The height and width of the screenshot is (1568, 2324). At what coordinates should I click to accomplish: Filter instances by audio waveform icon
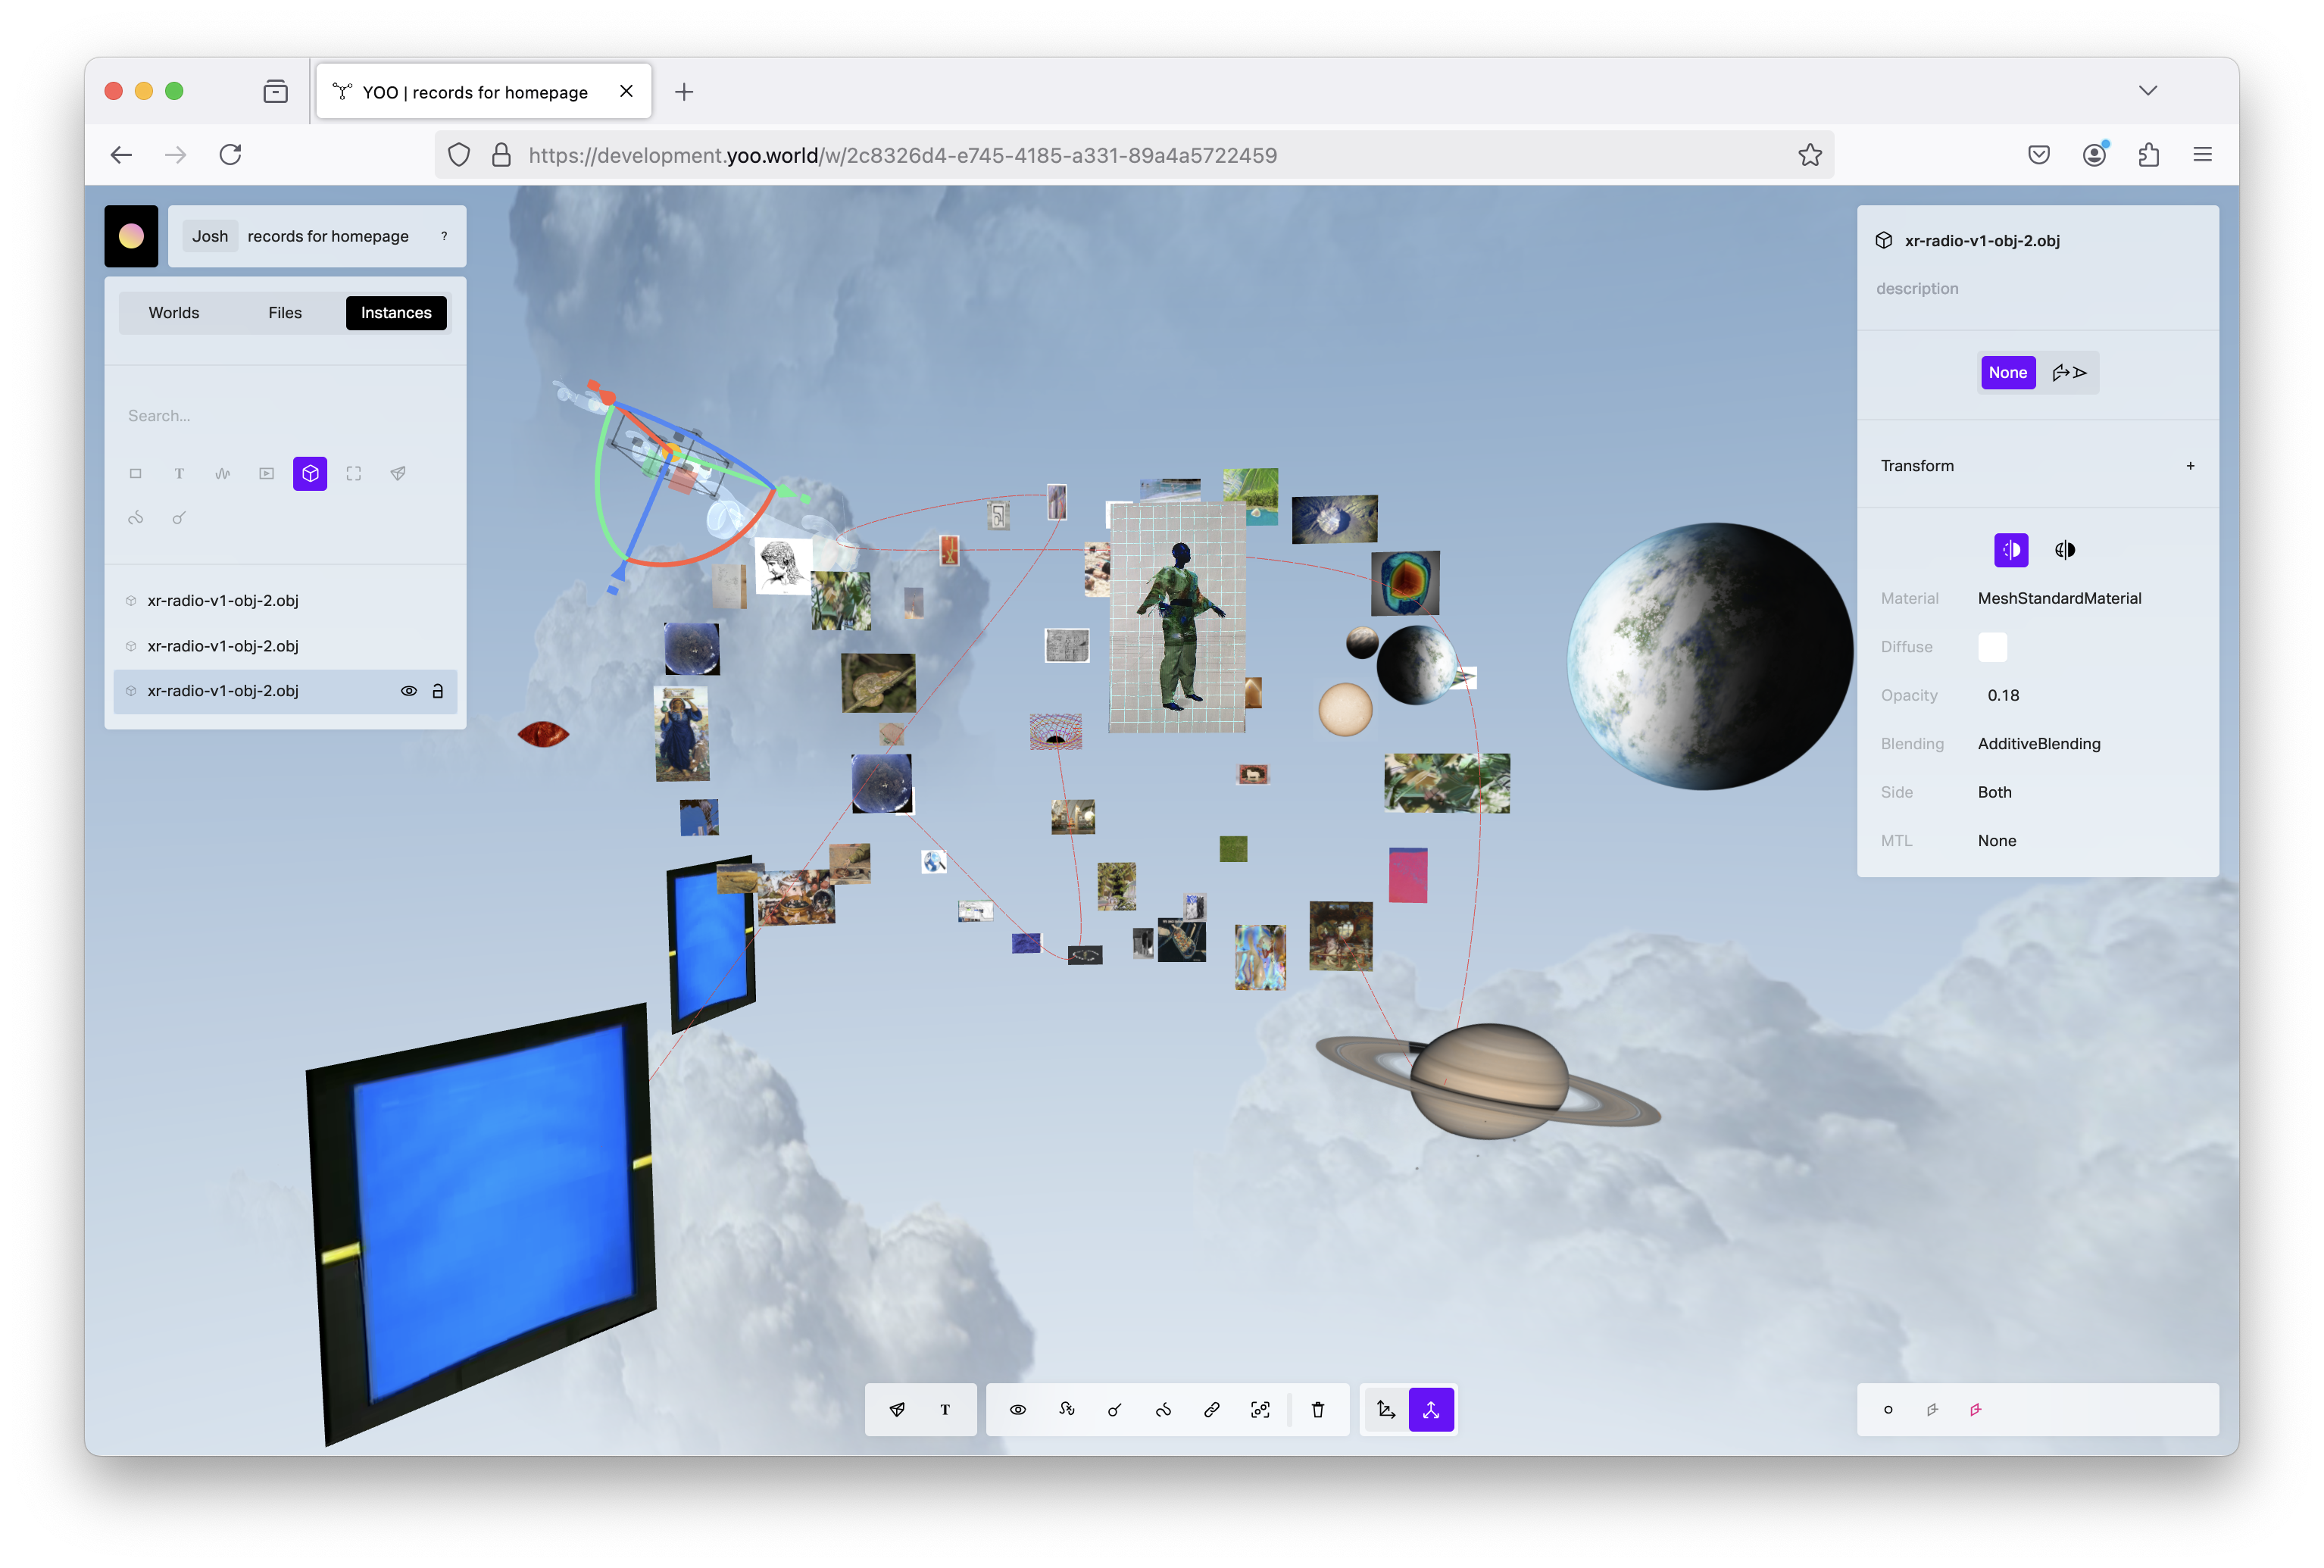222,473
